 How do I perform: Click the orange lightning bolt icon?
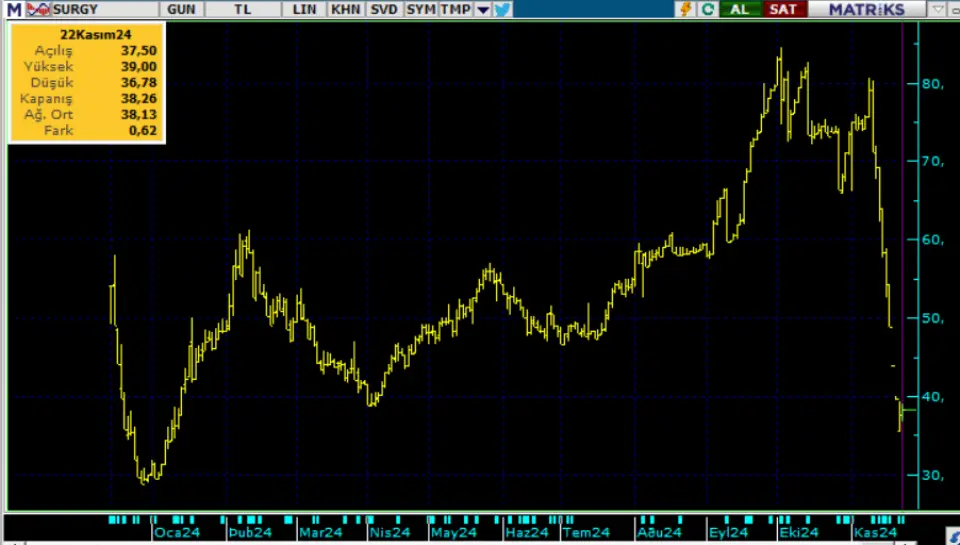(x=686, y=9)
